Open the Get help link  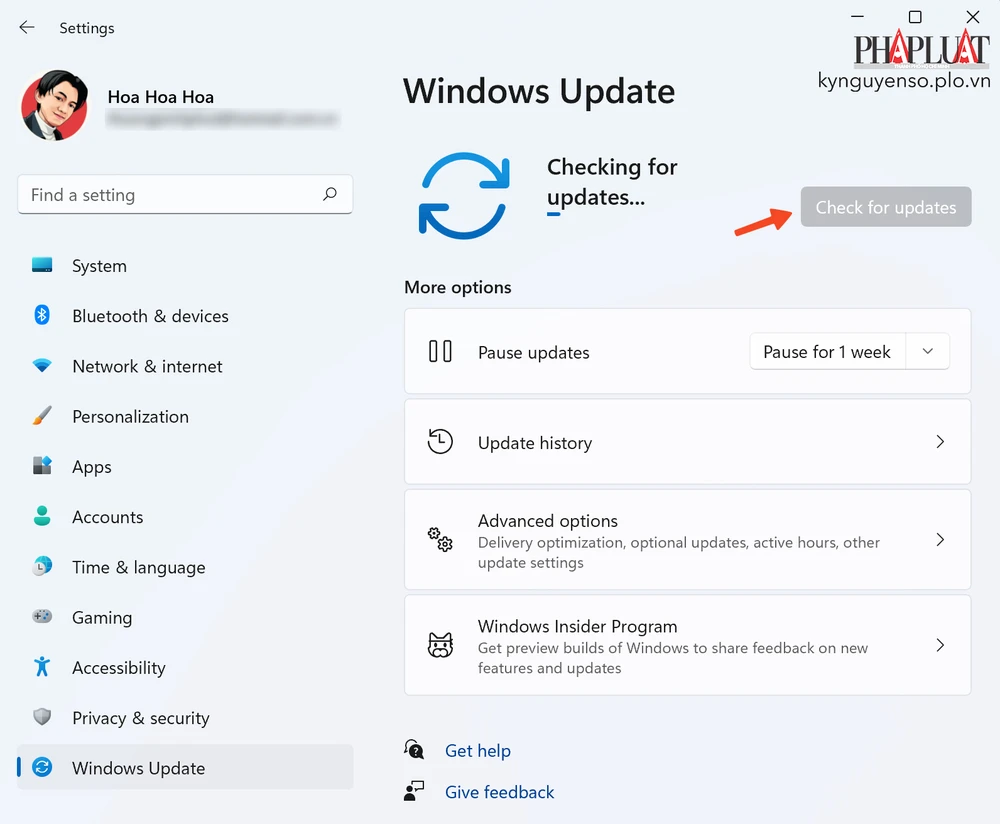click(x=478, y=751)
